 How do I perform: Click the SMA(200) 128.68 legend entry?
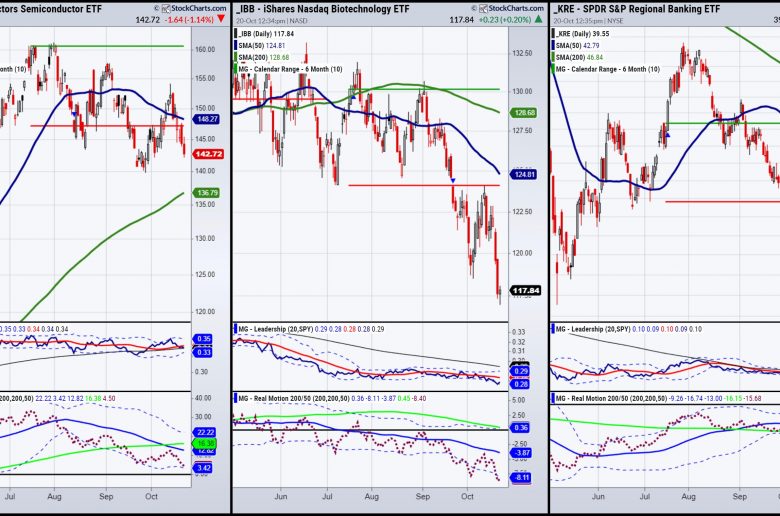click(264, 57)
